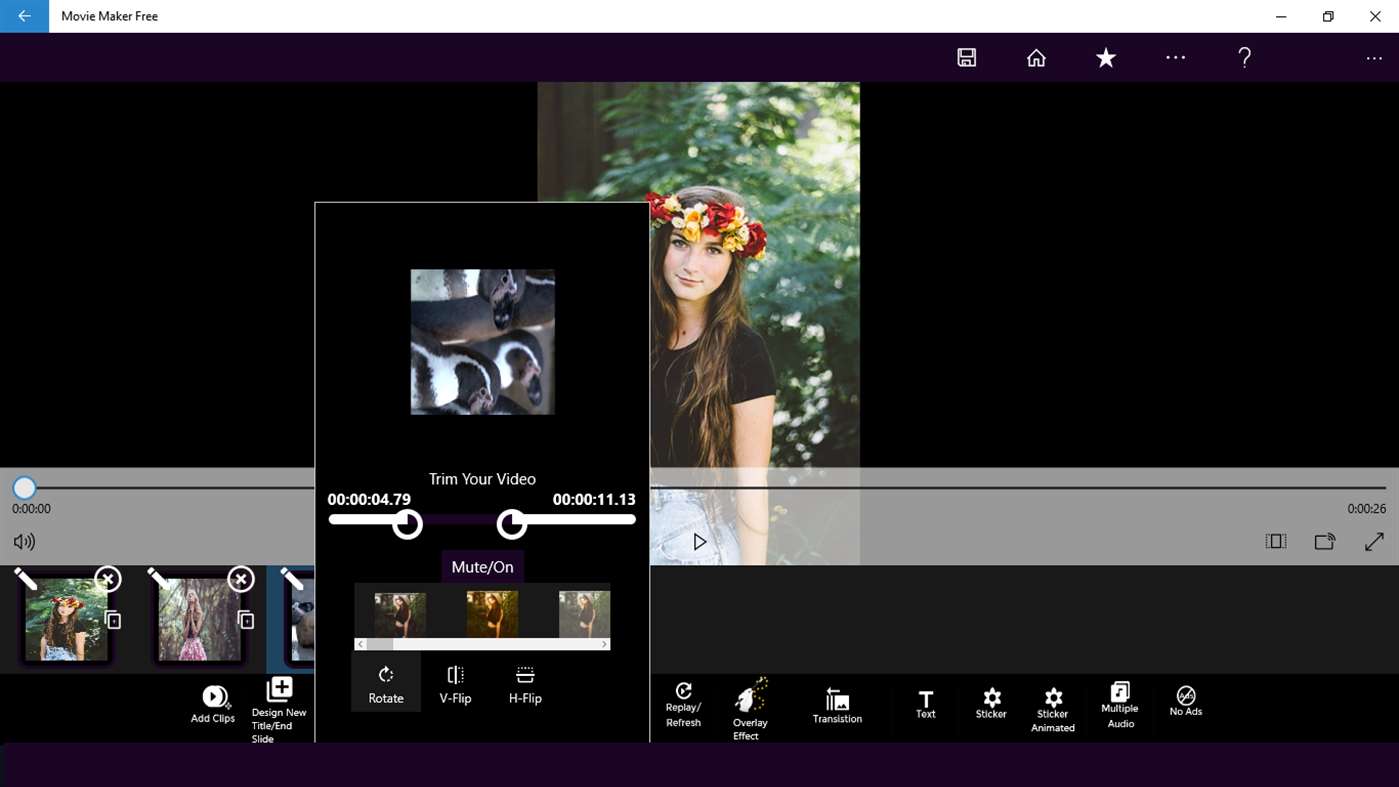Toggle the volume speaker icon
Image resolution: width=1399 pixels, height=787 pixels.
24,542
